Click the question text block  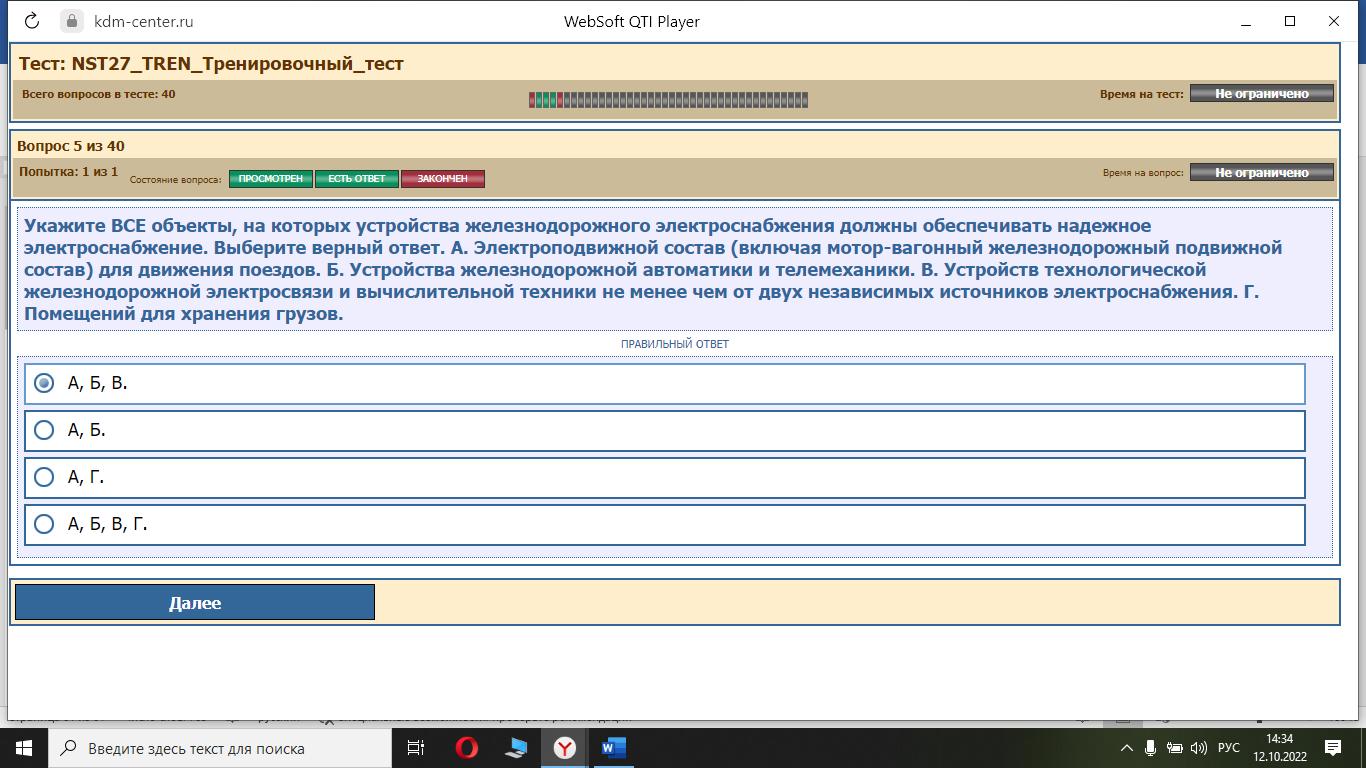click(x=675, y=269)
